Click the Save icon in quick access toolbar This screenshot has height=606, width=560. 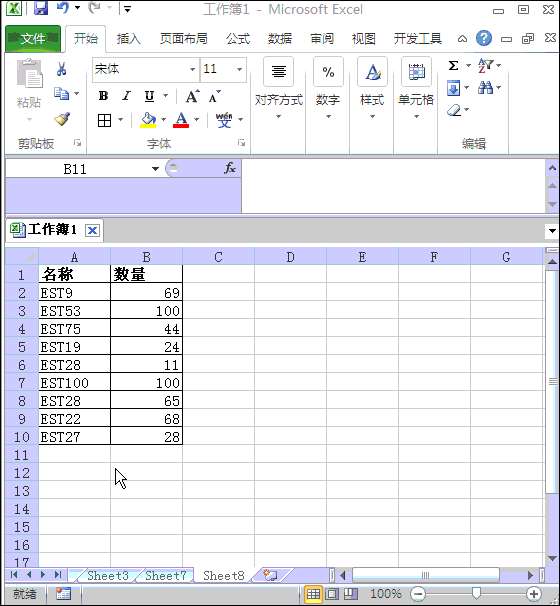click(41, 8)
